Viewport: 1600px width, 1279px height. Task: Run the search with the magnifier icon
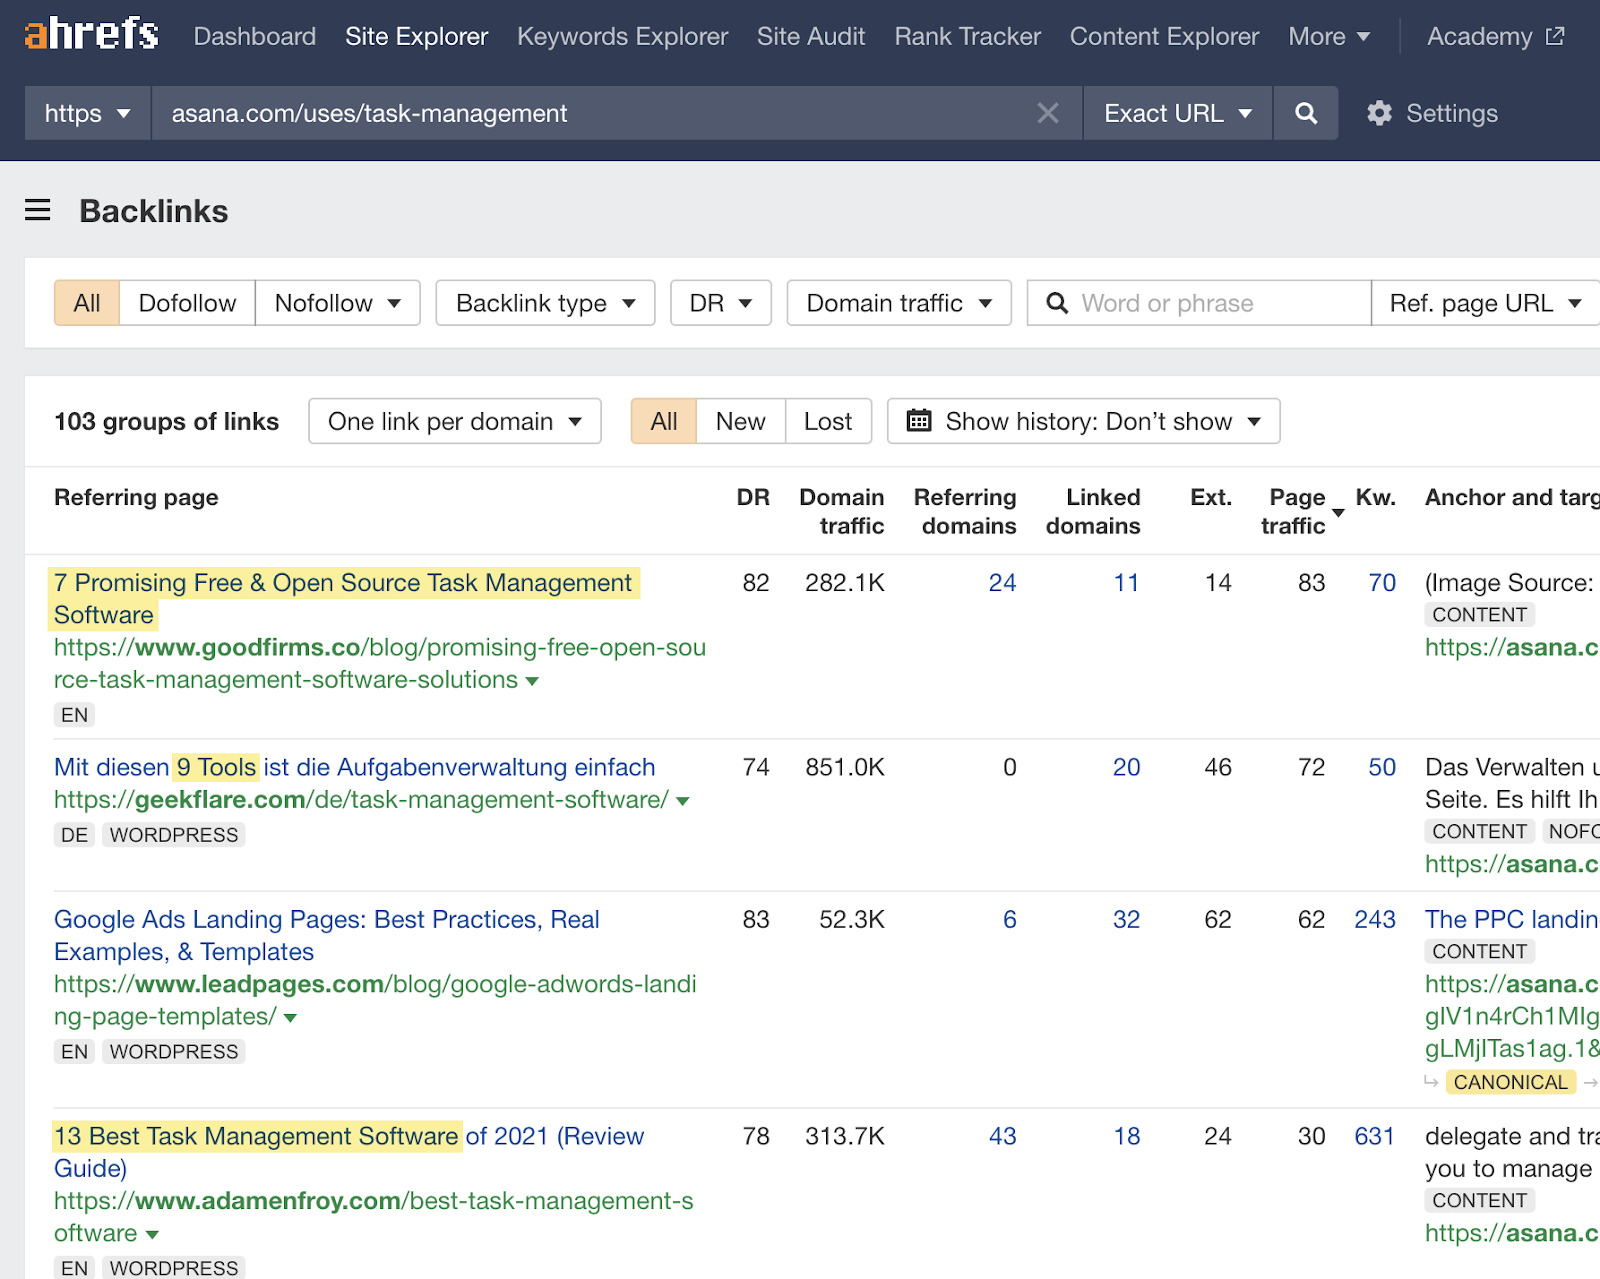(1305, 113)
